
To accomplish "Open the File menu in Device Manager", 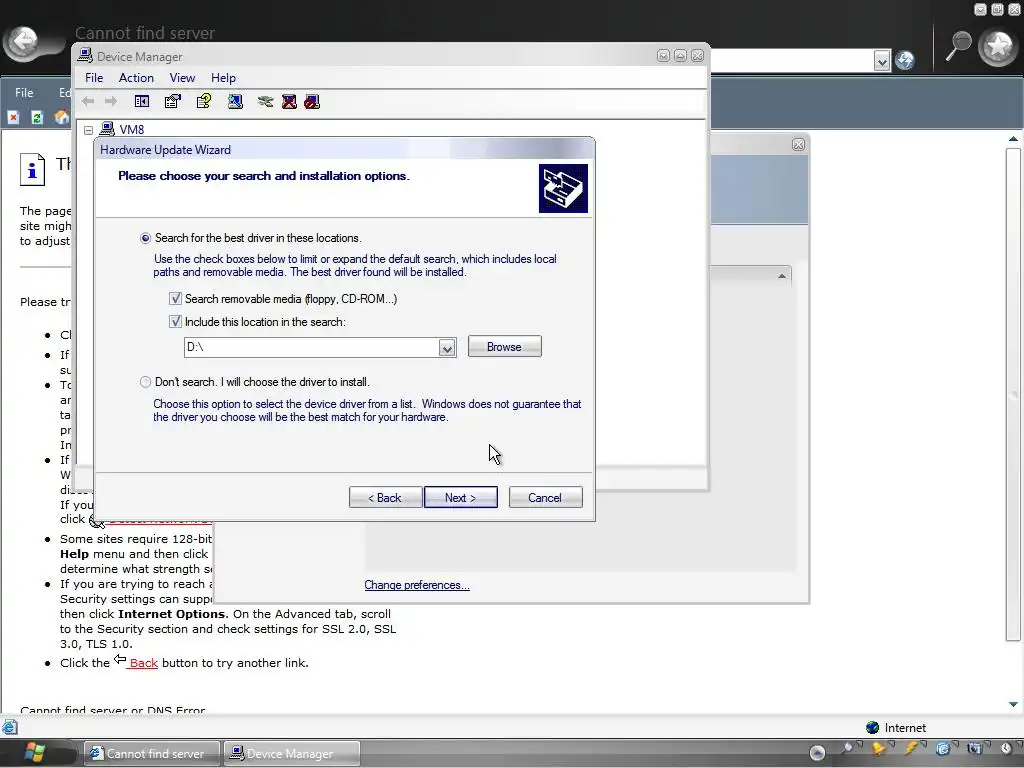I will tap(94, 78).
